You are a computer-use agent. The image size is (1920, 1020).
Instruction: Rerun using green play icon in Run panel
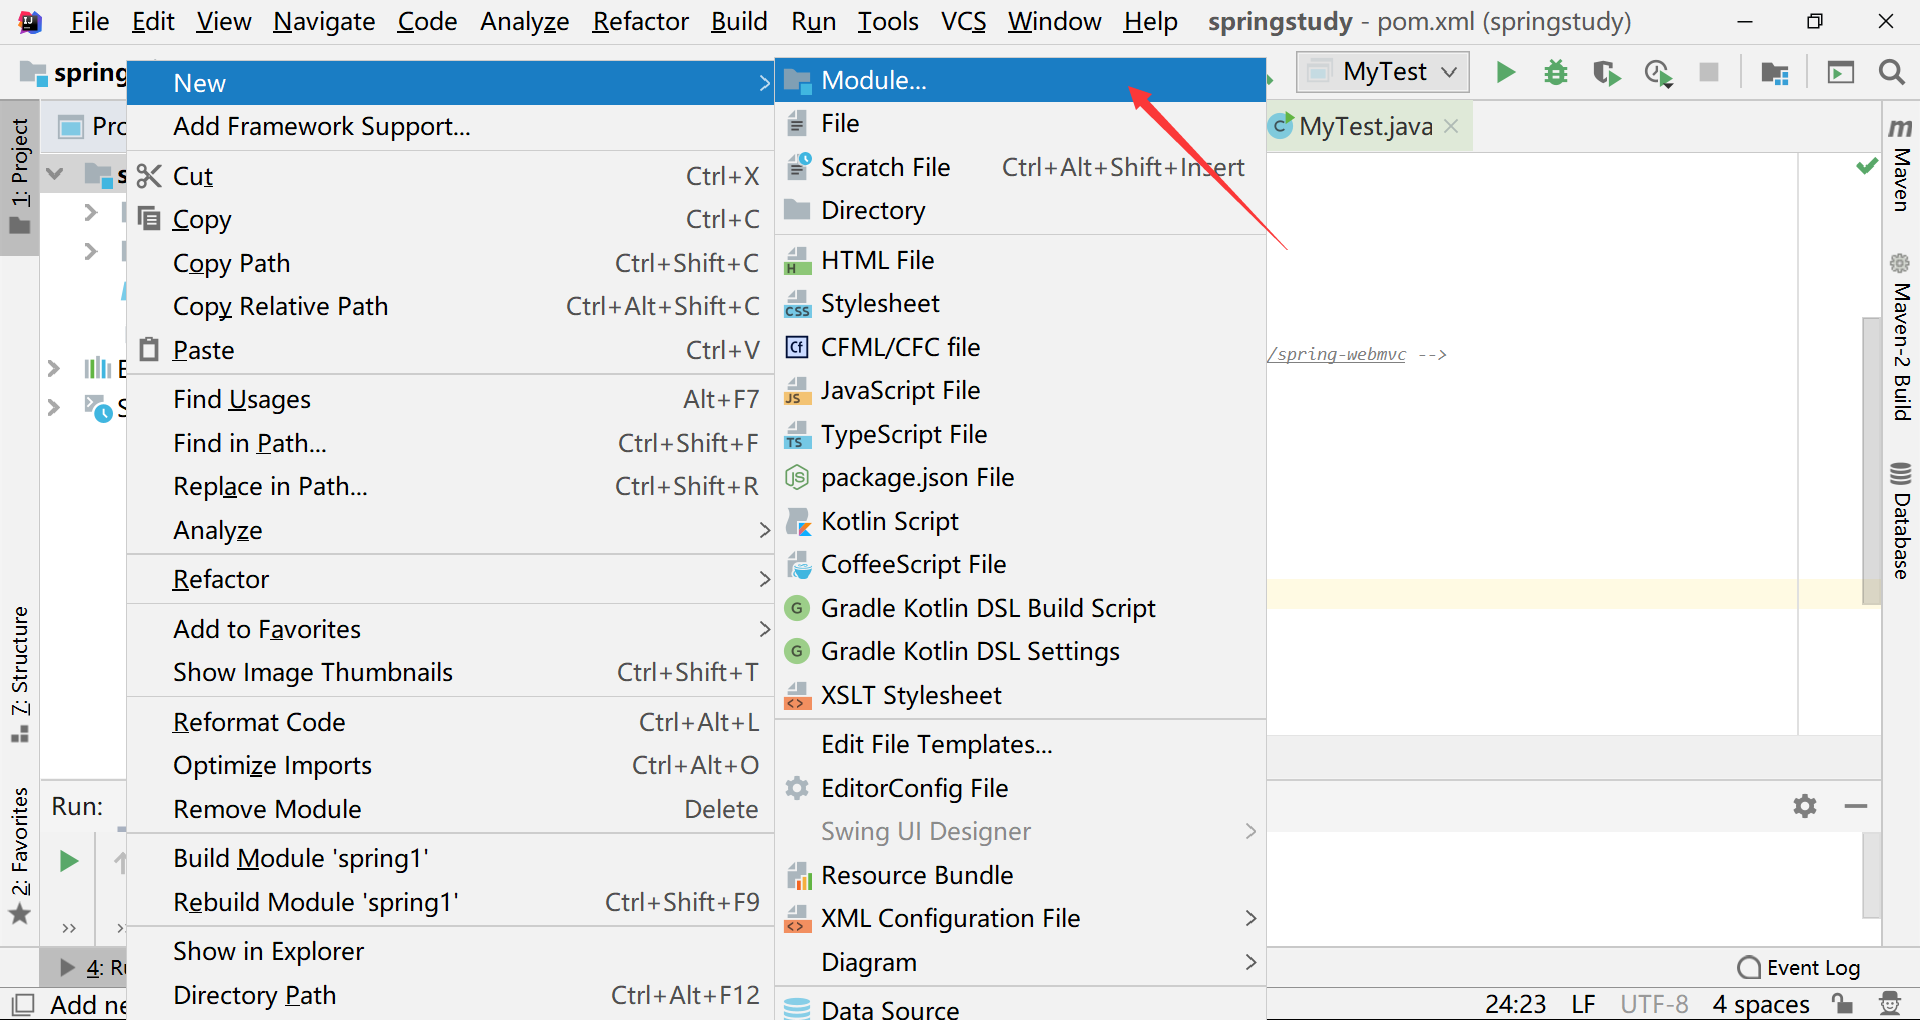(68, 861)
